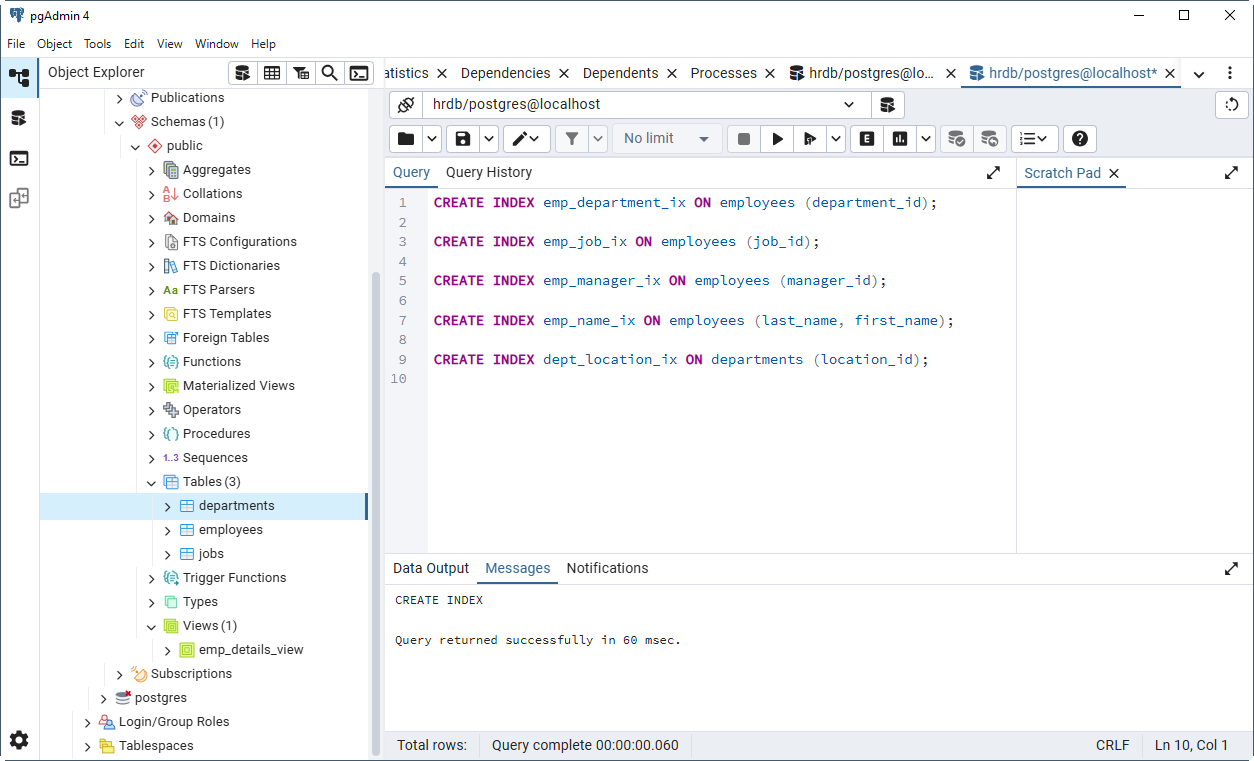
Task: Click the Commit transaction icon
Action: [x=957, y=139]
